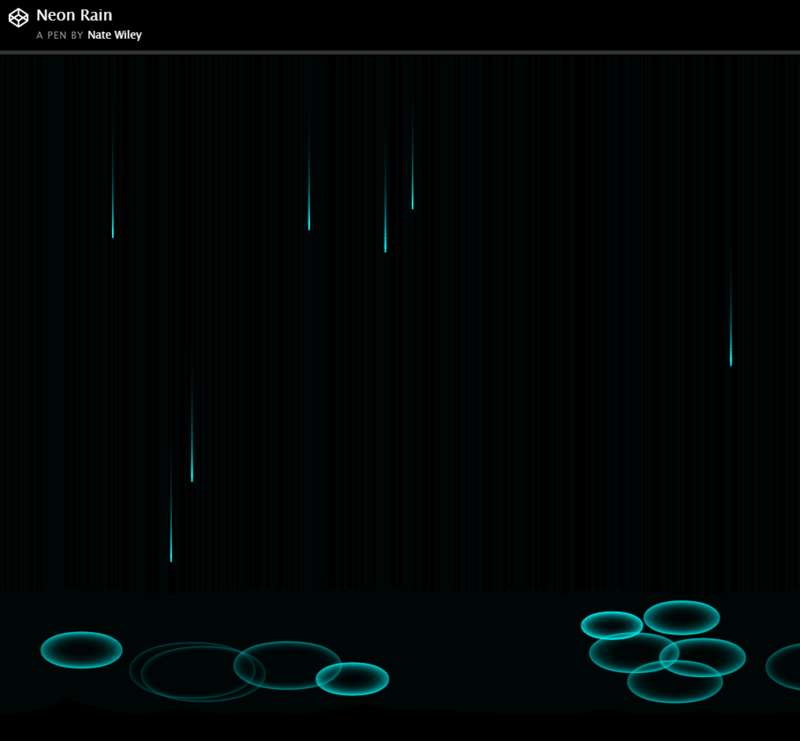
Task: Click the CodePen logo icon
Action: pyautogui.click(x=18, y=18)
